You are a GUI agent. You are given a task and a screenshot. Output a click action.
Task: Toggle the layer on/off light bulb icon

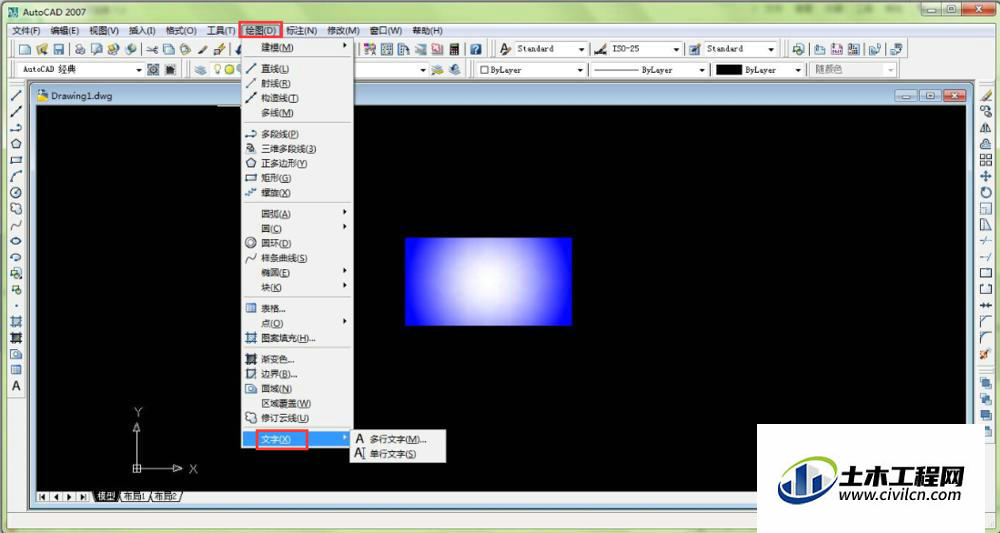[x=217, y=69]
